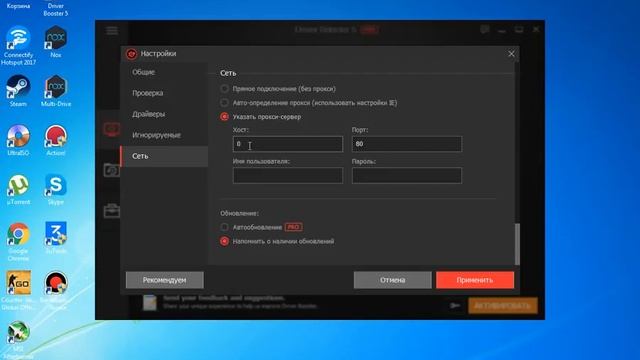Viewport: 640px width, 360px height.
Task: Click the feedback note icon in Driver Booster footer
Action: click(150, 302)
